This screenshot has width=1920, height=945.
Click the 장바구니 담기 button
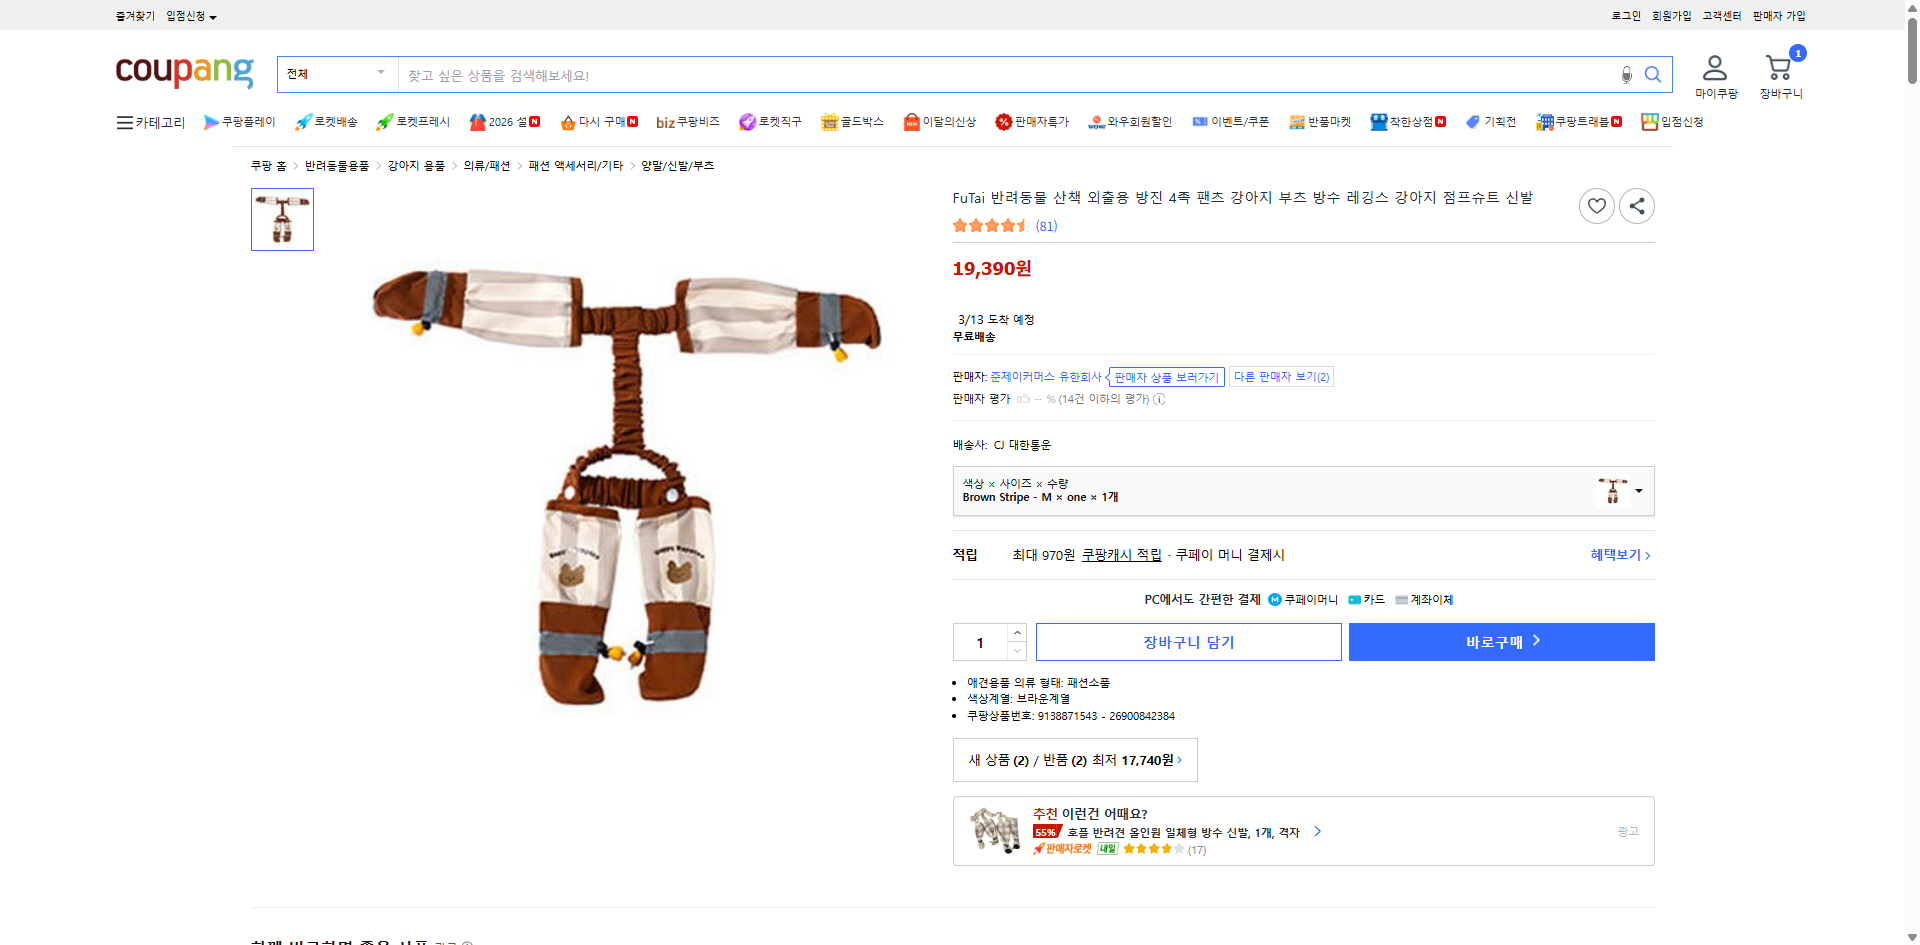click(x=1188, y=641)
